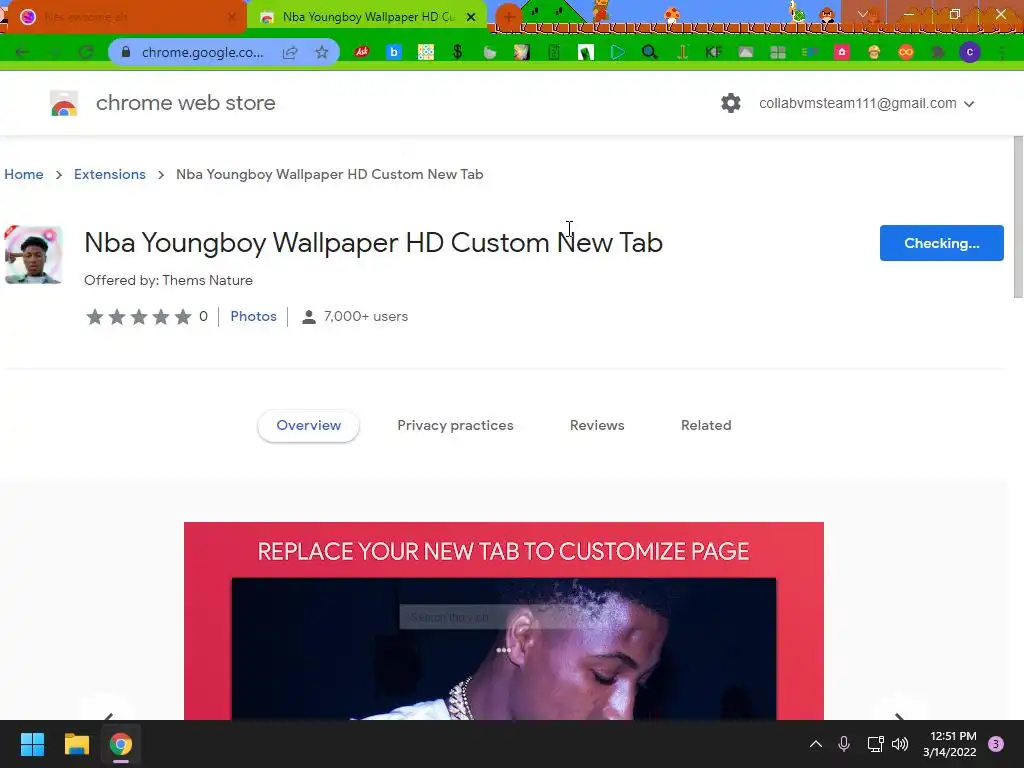Open the four-squares grid extension icon
Image resolution: width=1024 pixels, height=768 pixels.
pyautogui.click(x=777, y=52)
